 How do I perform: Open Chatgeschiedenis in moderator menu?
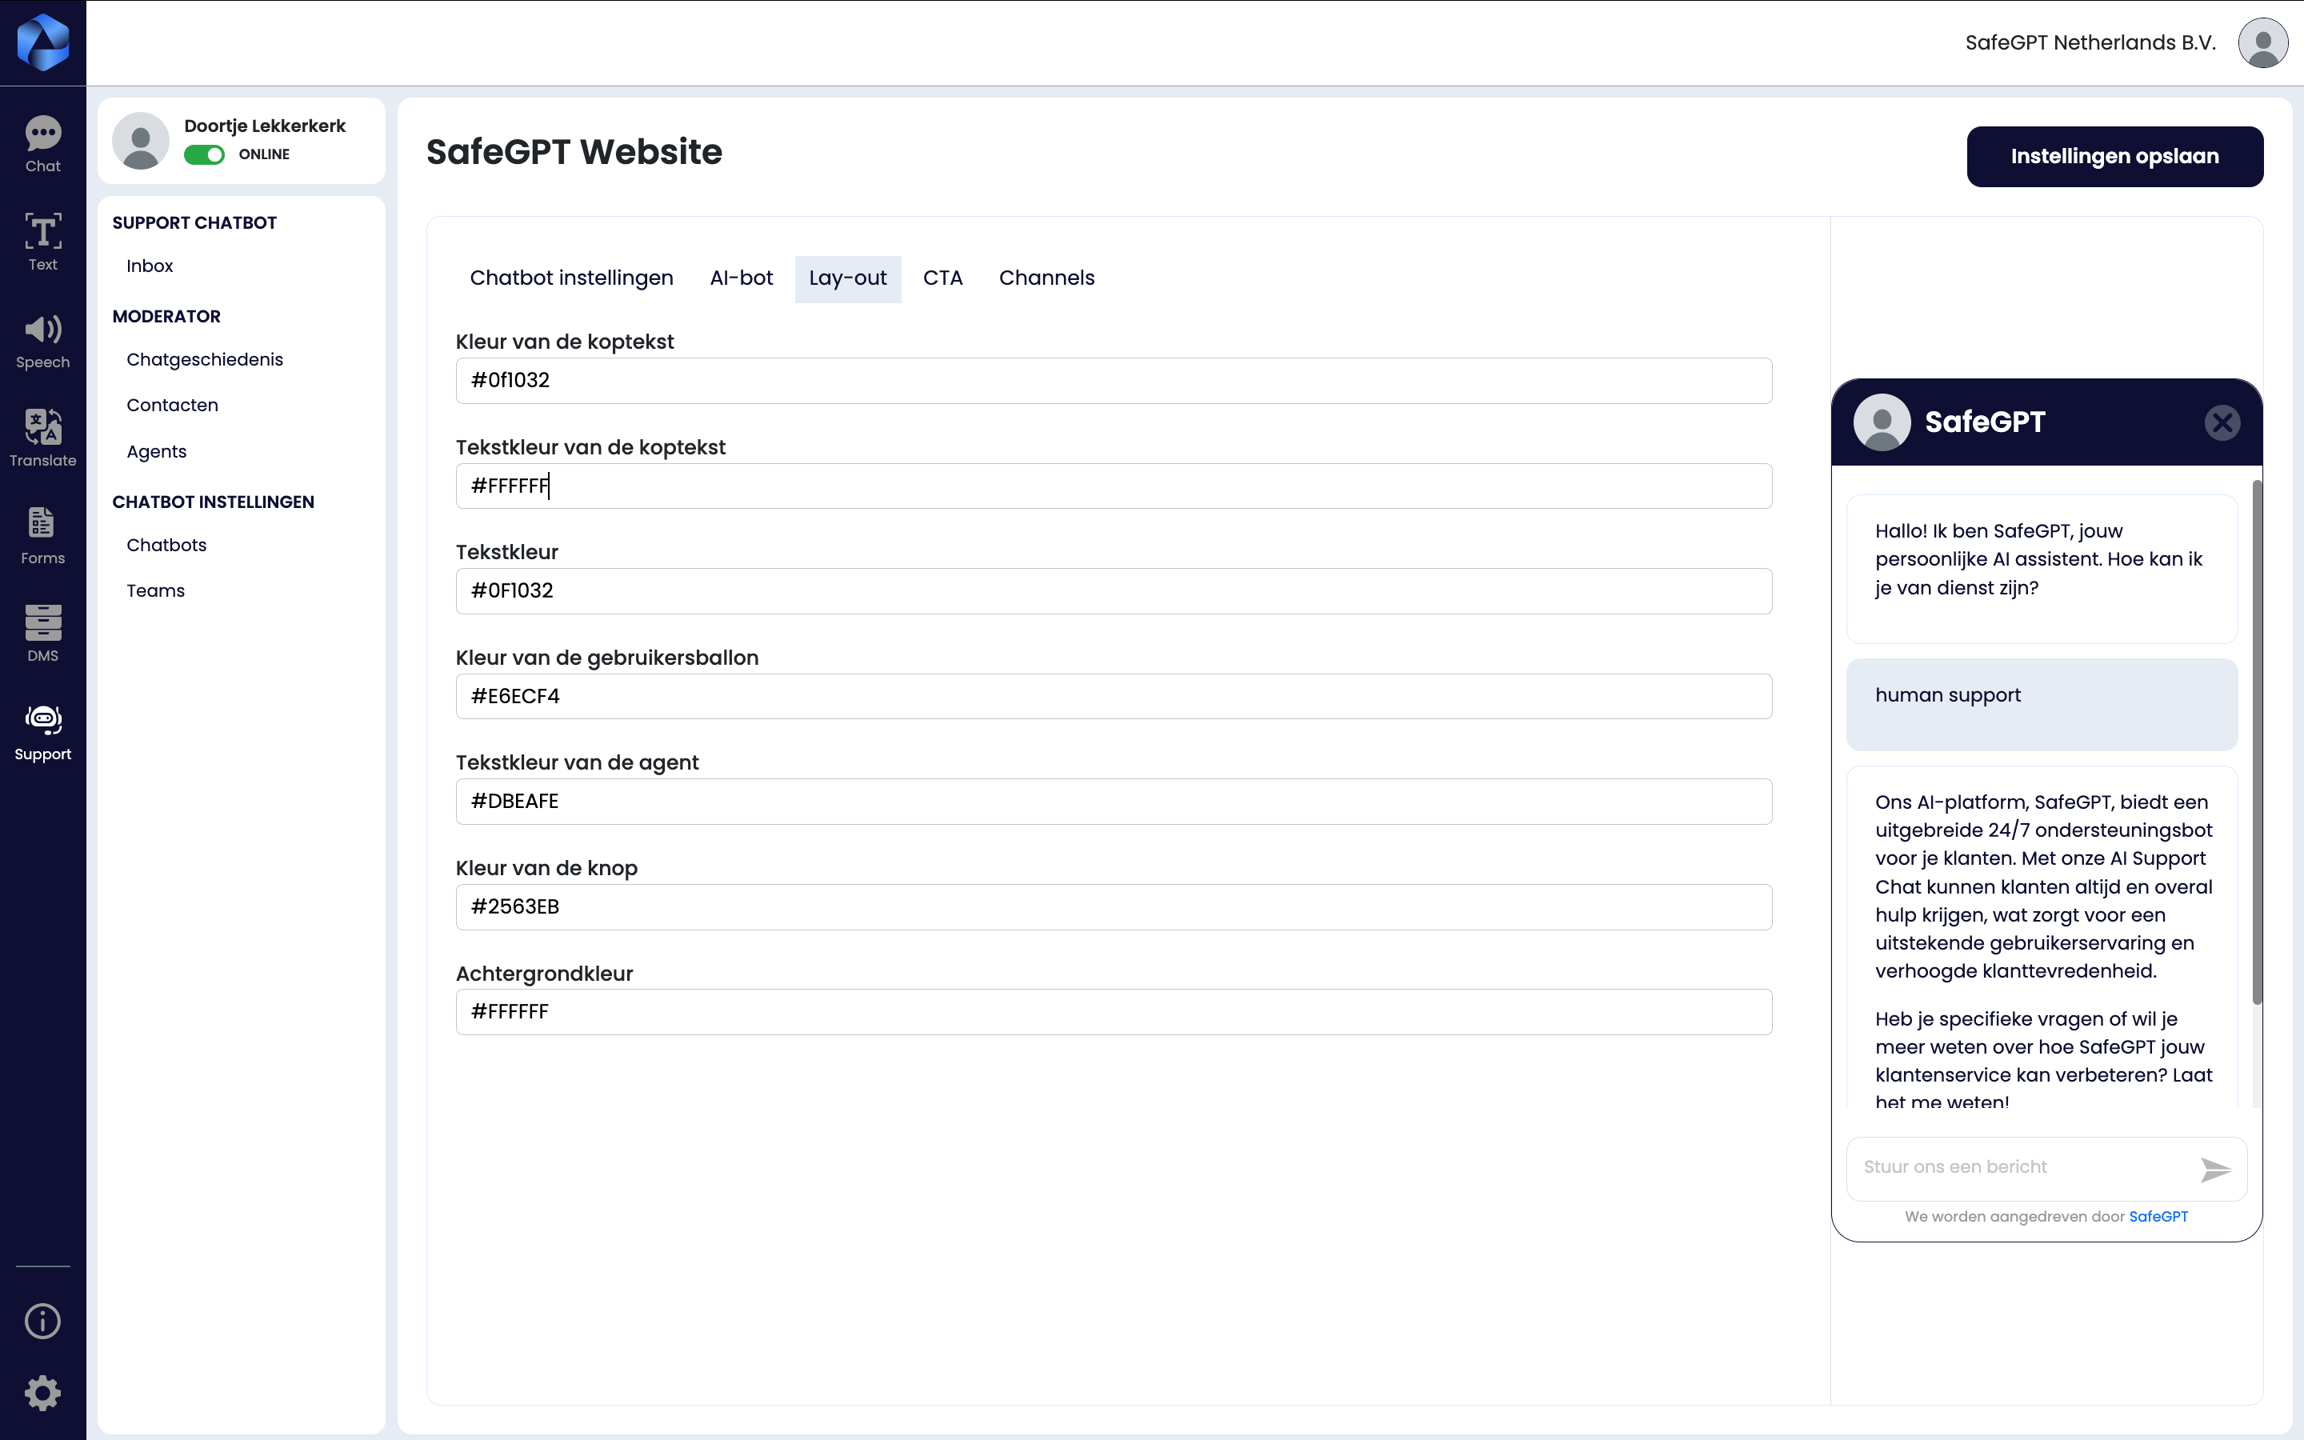(x=204, y=359)
